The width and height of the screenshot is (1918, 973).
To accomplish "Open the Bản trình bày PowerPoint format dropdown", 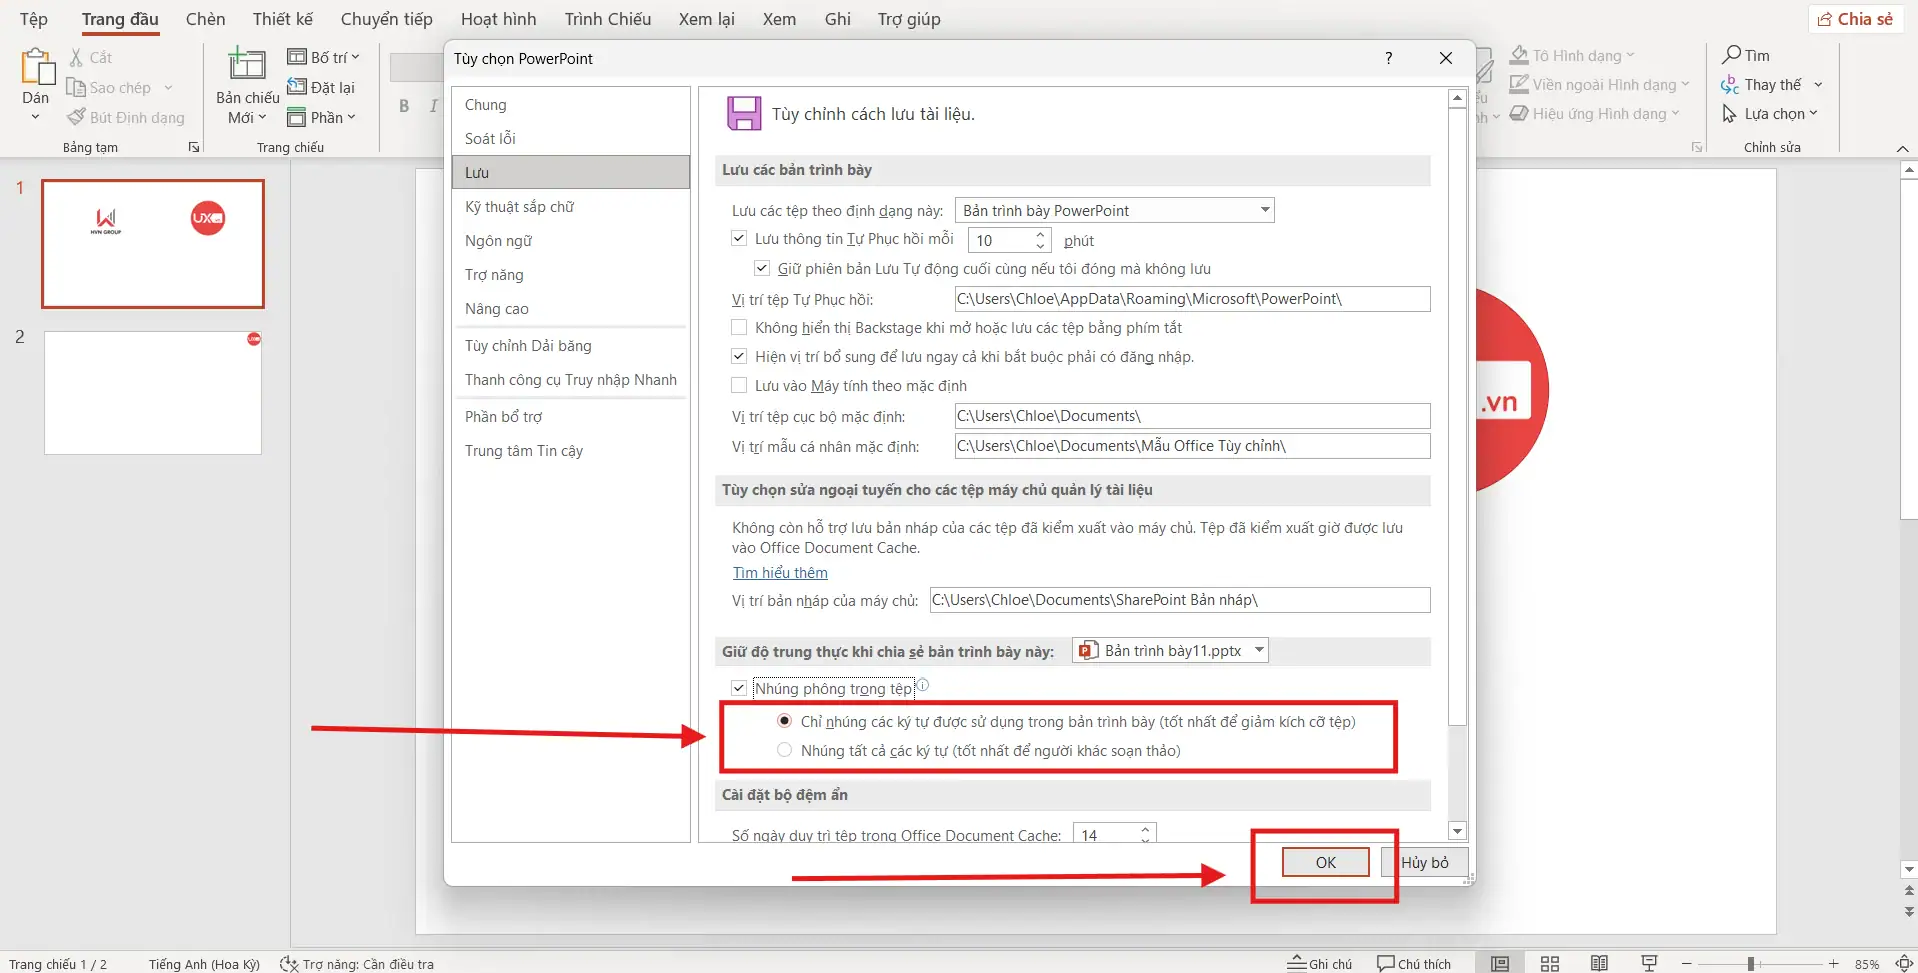I will pos(1263,210).
